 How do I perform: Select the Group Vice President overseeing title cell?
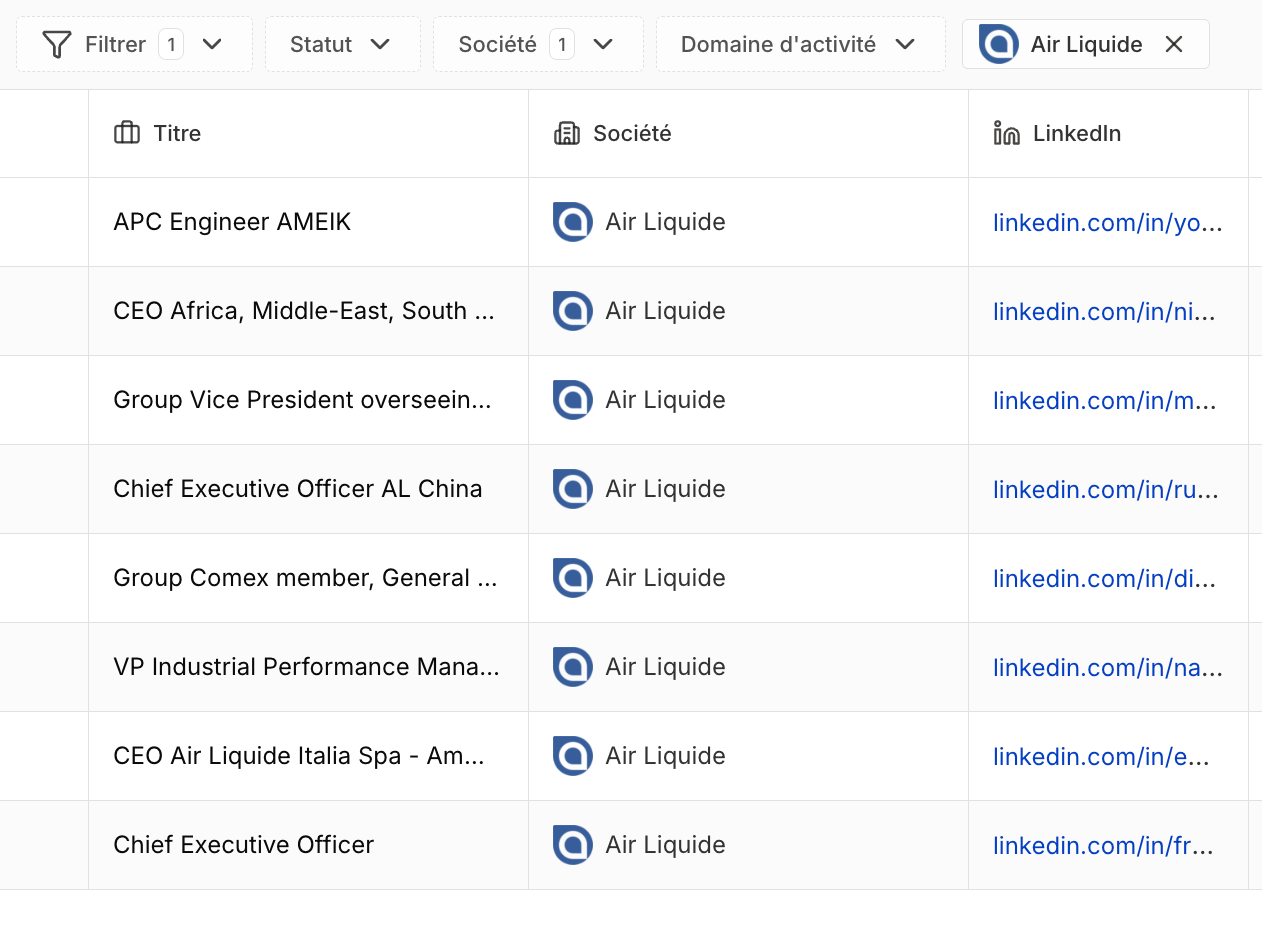click(x=308, y=400)
